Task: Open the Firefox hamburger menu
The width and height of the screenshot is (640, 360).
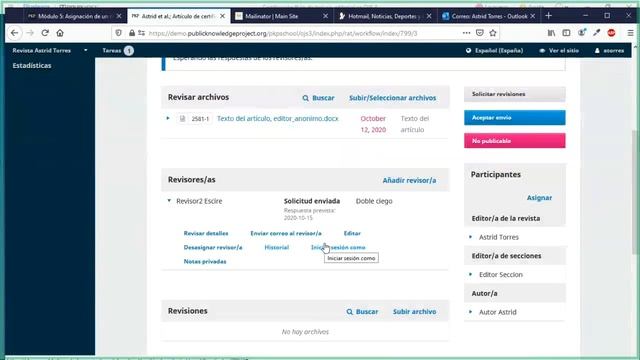Action: click(x=630, y=33)
